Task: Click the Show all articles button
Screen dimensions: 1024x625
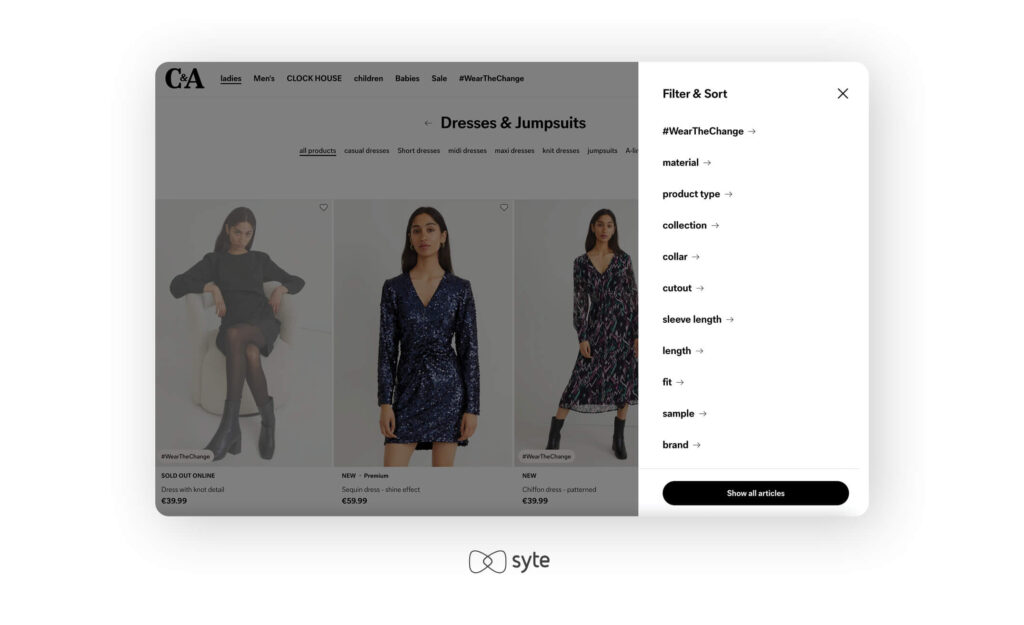Action: coord(756,493)
